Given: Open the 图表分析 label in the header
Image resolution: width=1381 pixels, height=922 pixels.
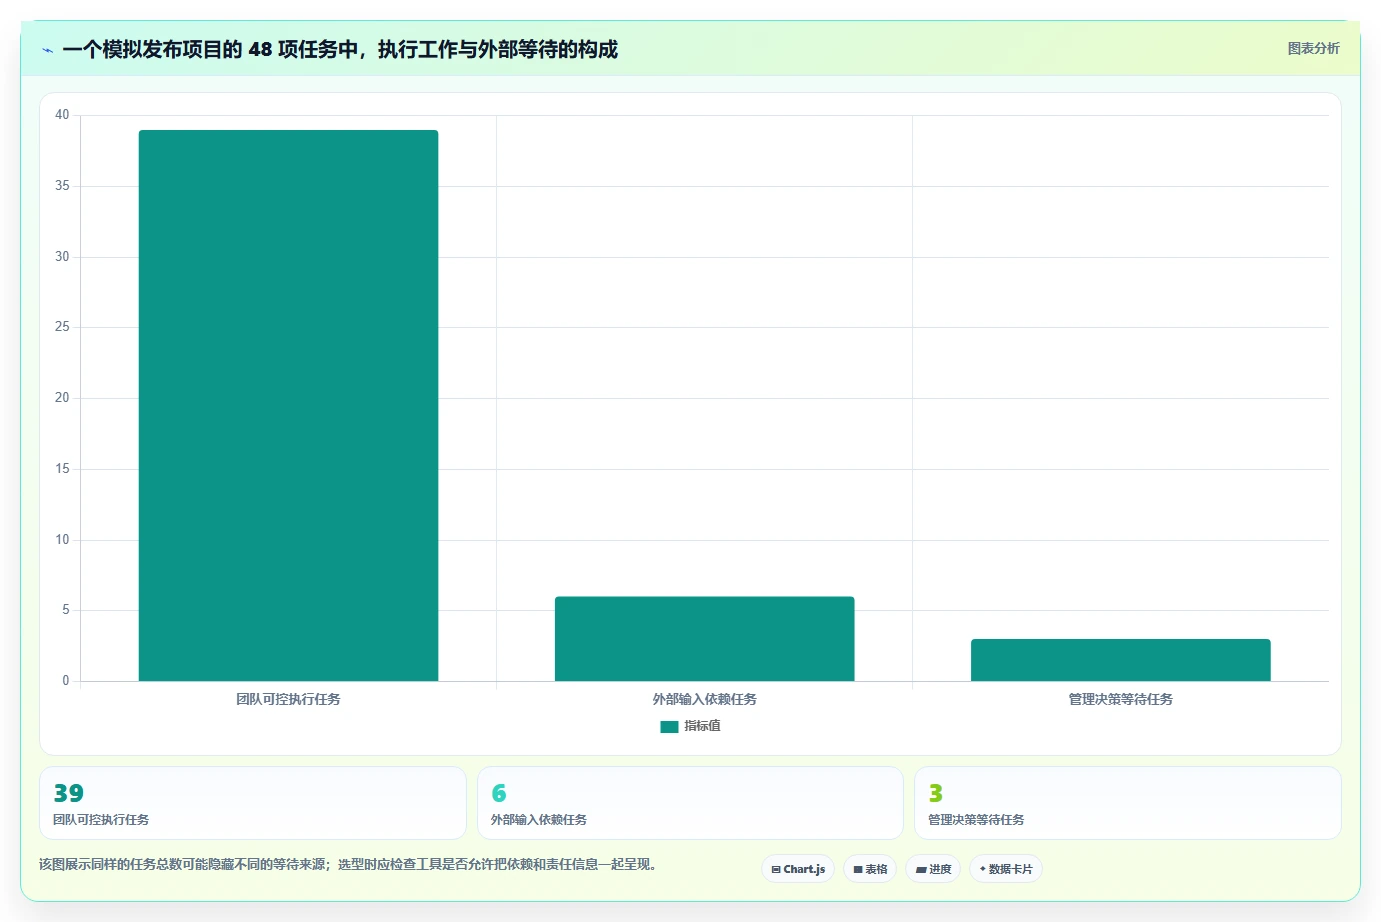Looking at the screenshot, I should click(x=1313, y=48).
